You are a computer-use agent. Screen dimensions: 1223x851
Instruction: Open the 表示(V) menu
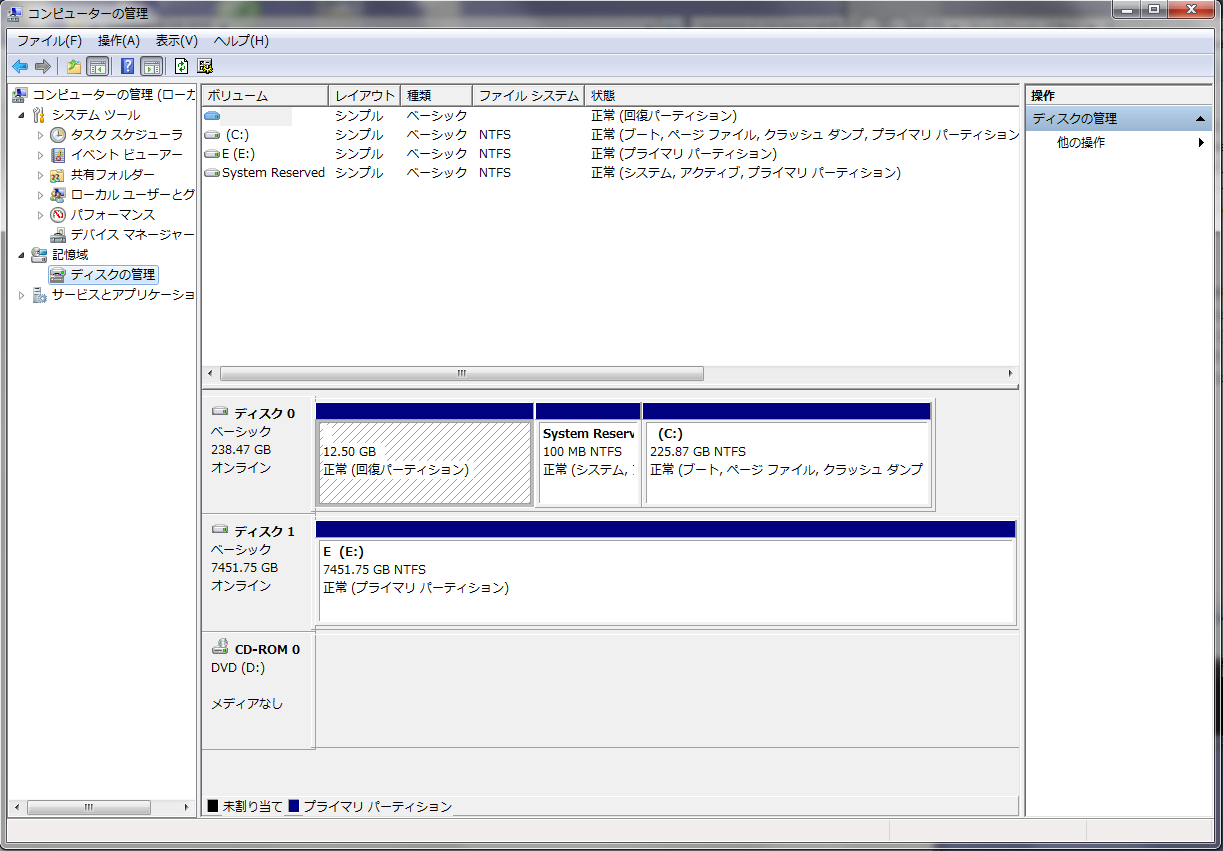[176, 41]
